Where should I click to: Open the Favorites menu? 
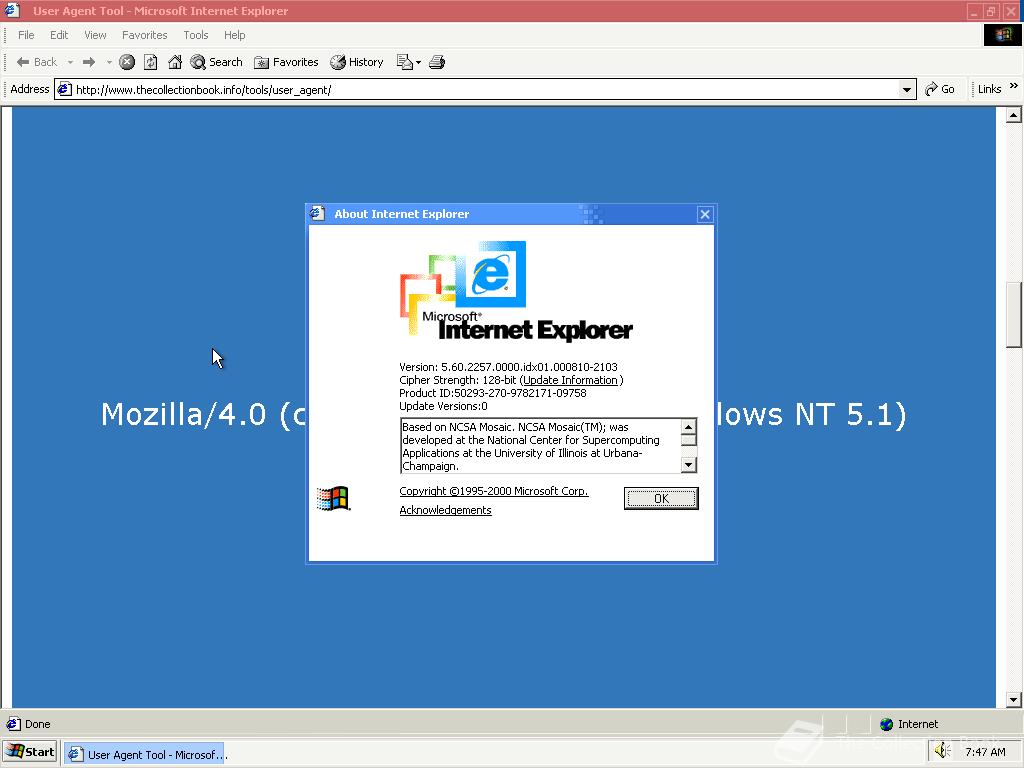pyautogui.click(x=144, y=35)
